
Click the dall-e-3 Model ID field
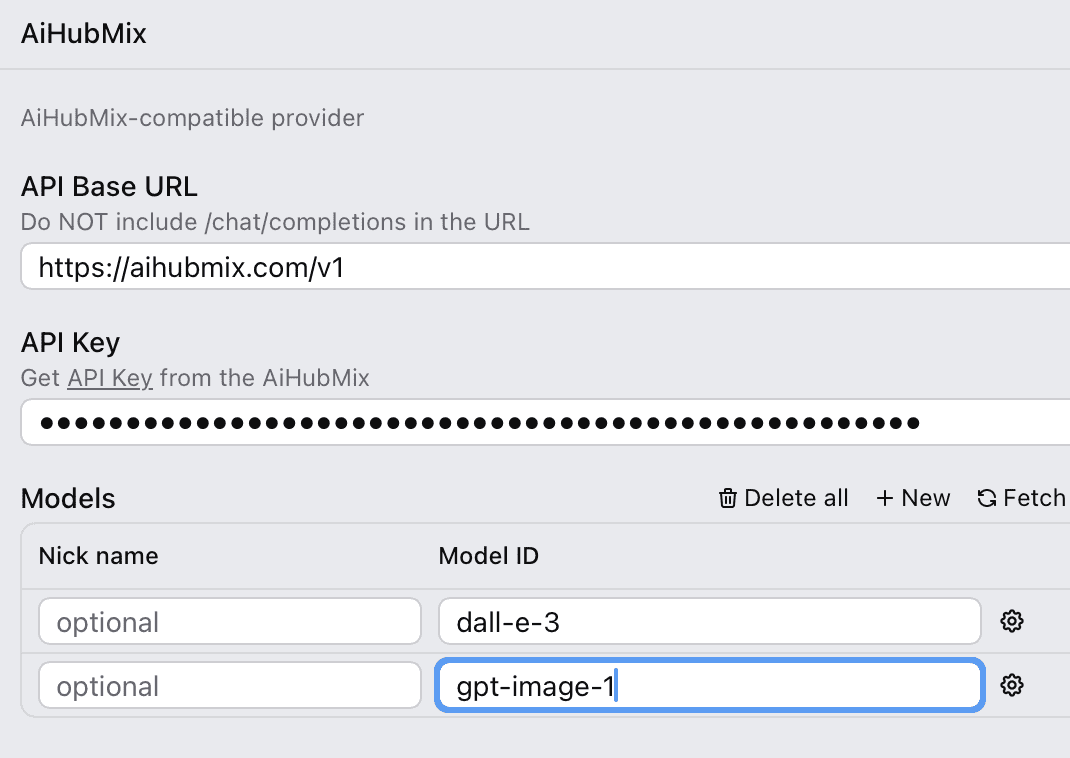709,622
